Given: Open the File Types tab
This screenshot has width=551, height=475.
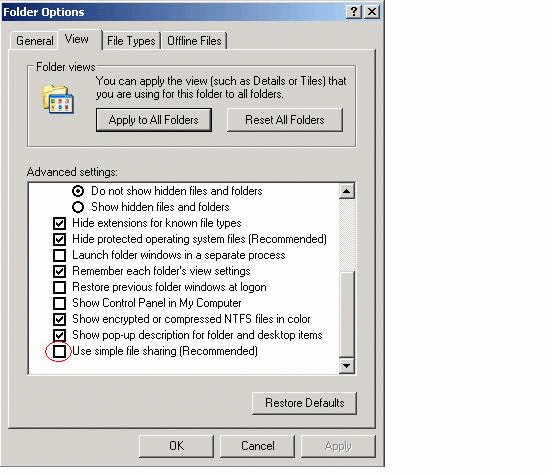Looking at the screenshot, I should point(131,41).
